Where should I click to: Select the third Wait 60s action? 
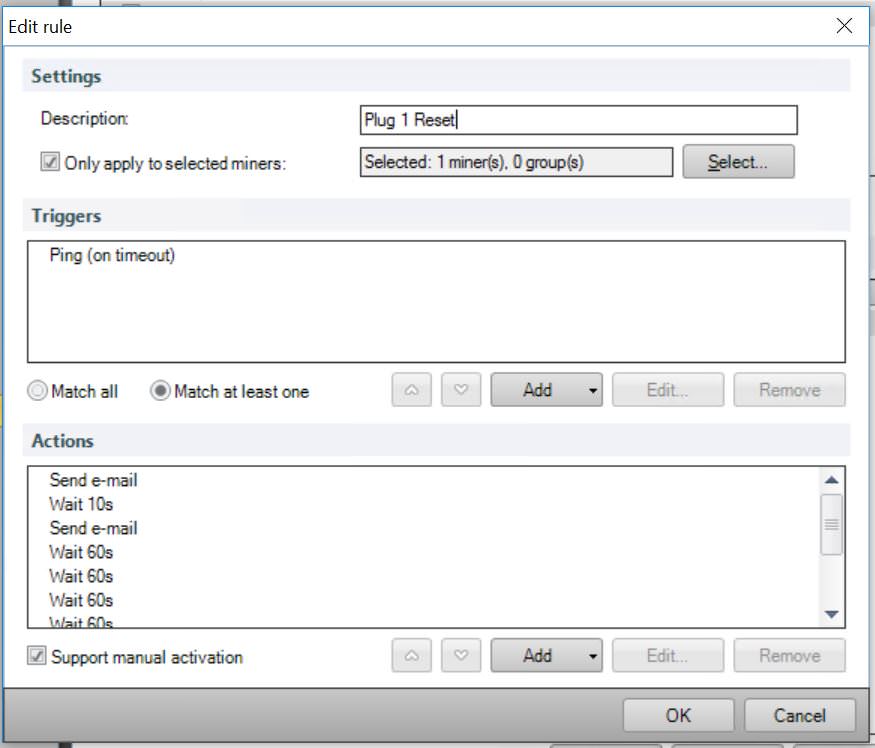click(81, 600)
